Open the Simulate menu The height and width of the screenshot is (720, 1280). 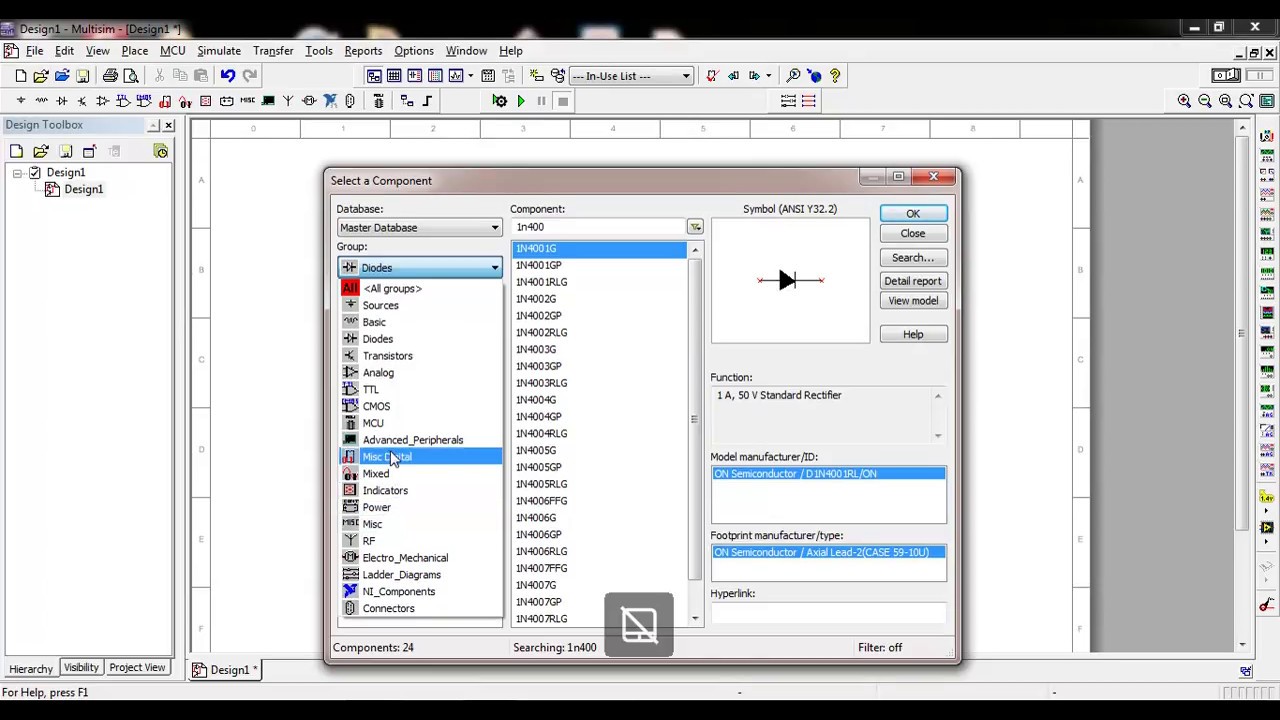point(218,51)
